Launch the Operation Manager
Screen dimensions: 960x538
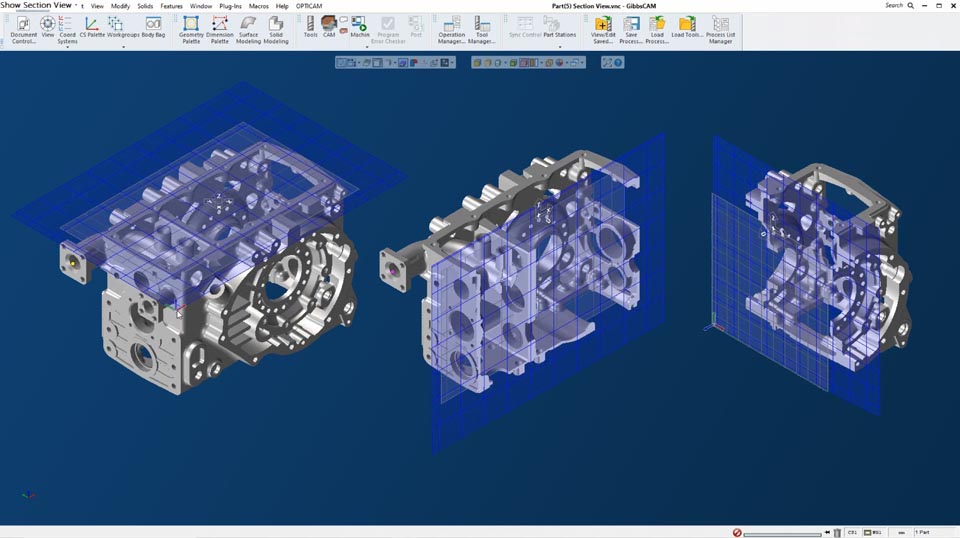pos(451,28)
